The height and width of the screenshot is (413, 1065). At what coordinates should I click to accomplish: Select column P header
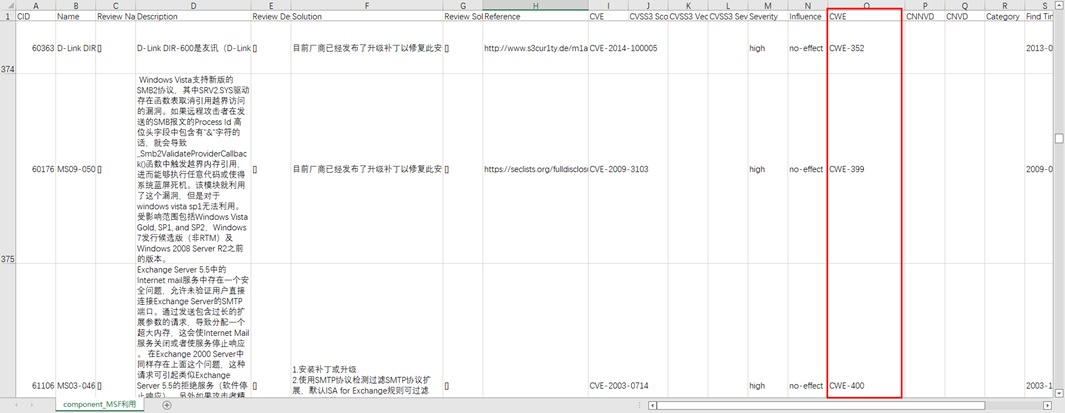click(924, 5)
